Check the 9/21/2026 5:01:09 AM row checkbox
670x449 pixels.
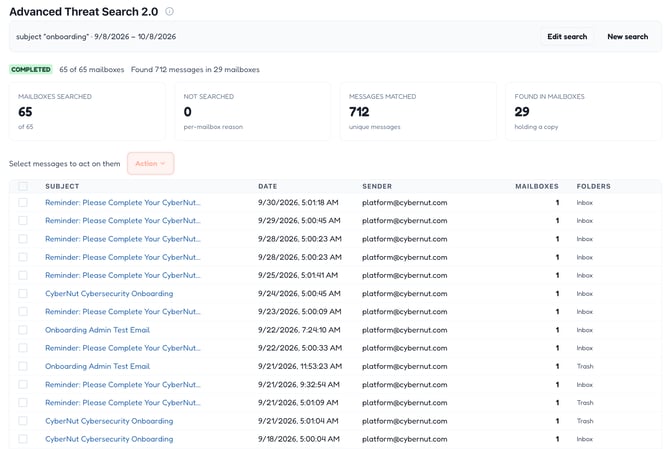[x=23, y=402]
